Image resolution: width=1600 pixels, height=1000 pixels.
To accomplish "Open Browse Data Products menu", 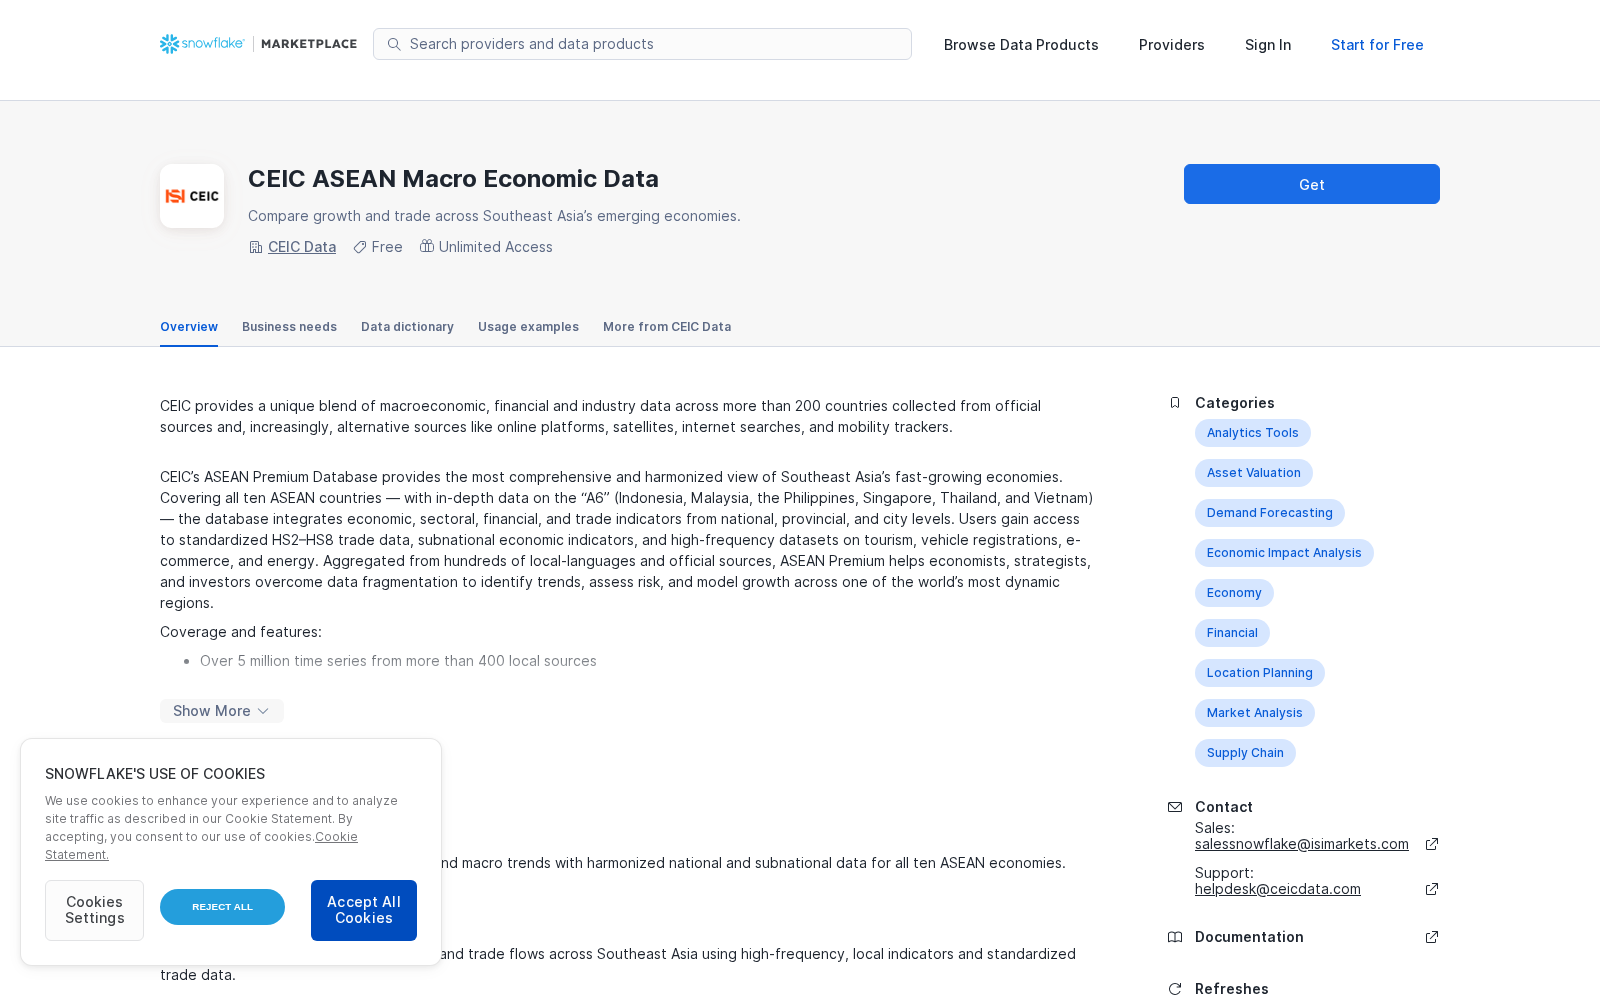I will click(1021, 45).
